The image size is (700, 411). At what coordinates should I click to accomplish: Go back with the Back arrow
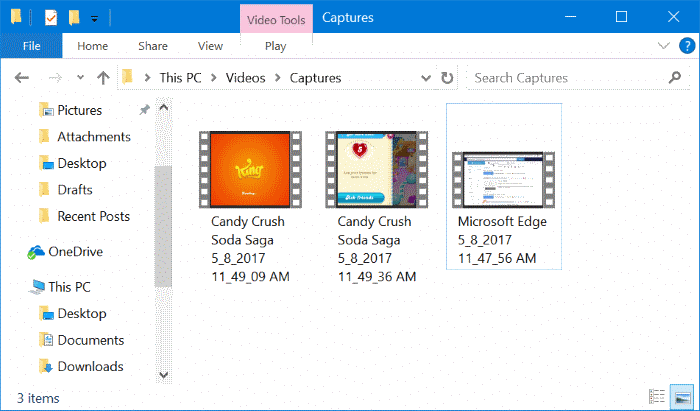(x=21, y=78)
